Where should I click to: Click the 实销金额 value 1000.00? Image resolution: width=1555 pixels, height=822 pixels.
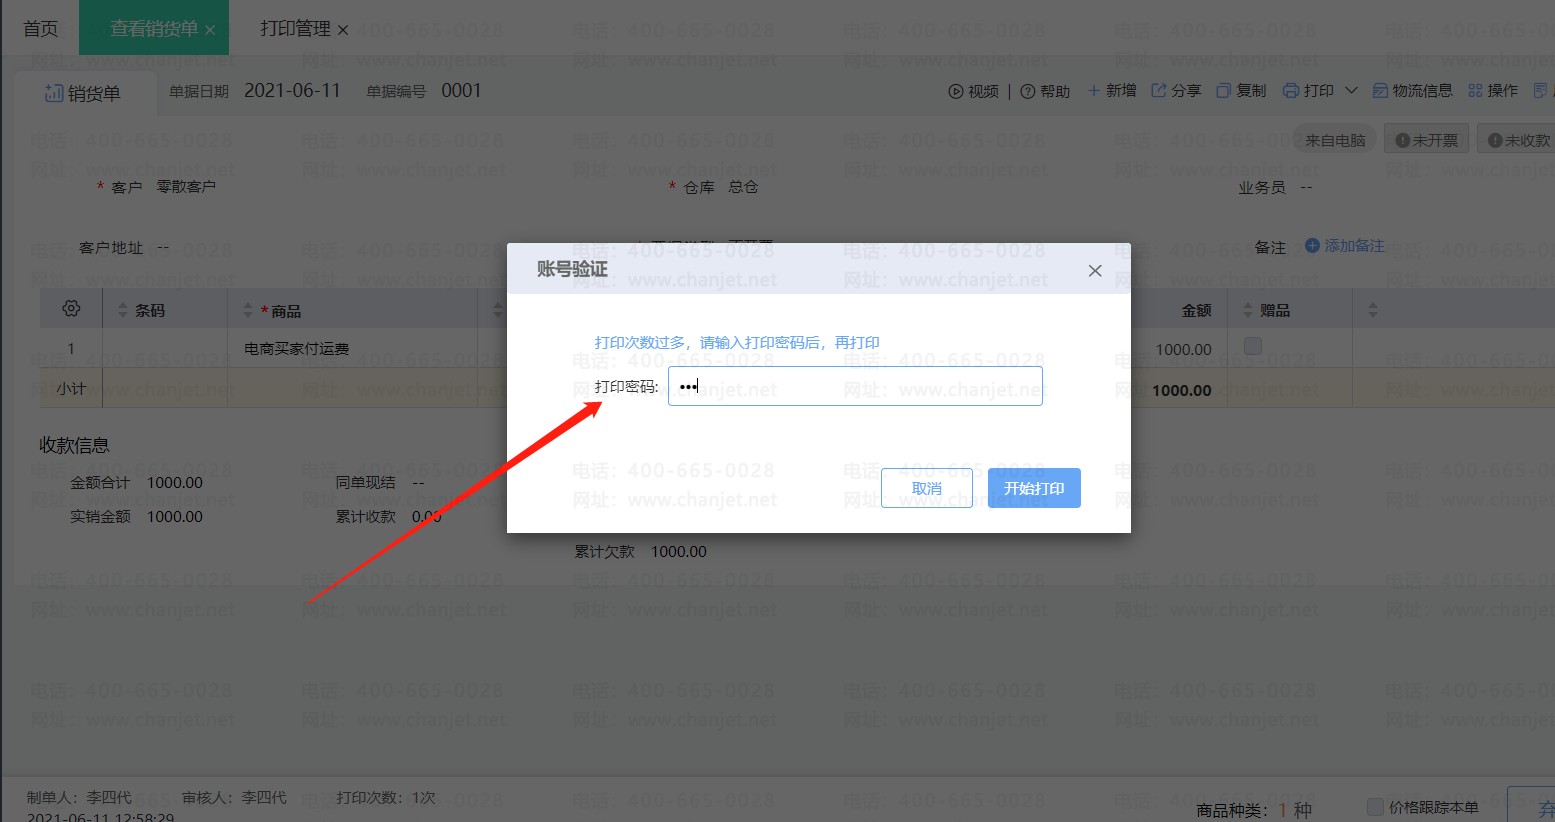pos(175,516)
